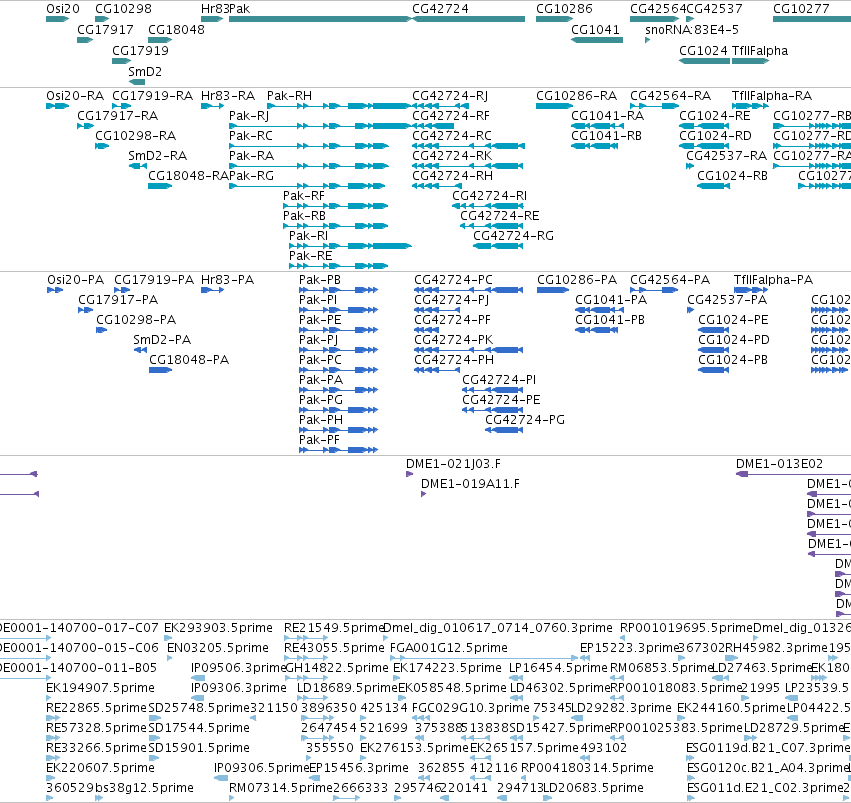Select snoRNA:83E4-5 label
This screenshot has width=851, height=803.
692,29
